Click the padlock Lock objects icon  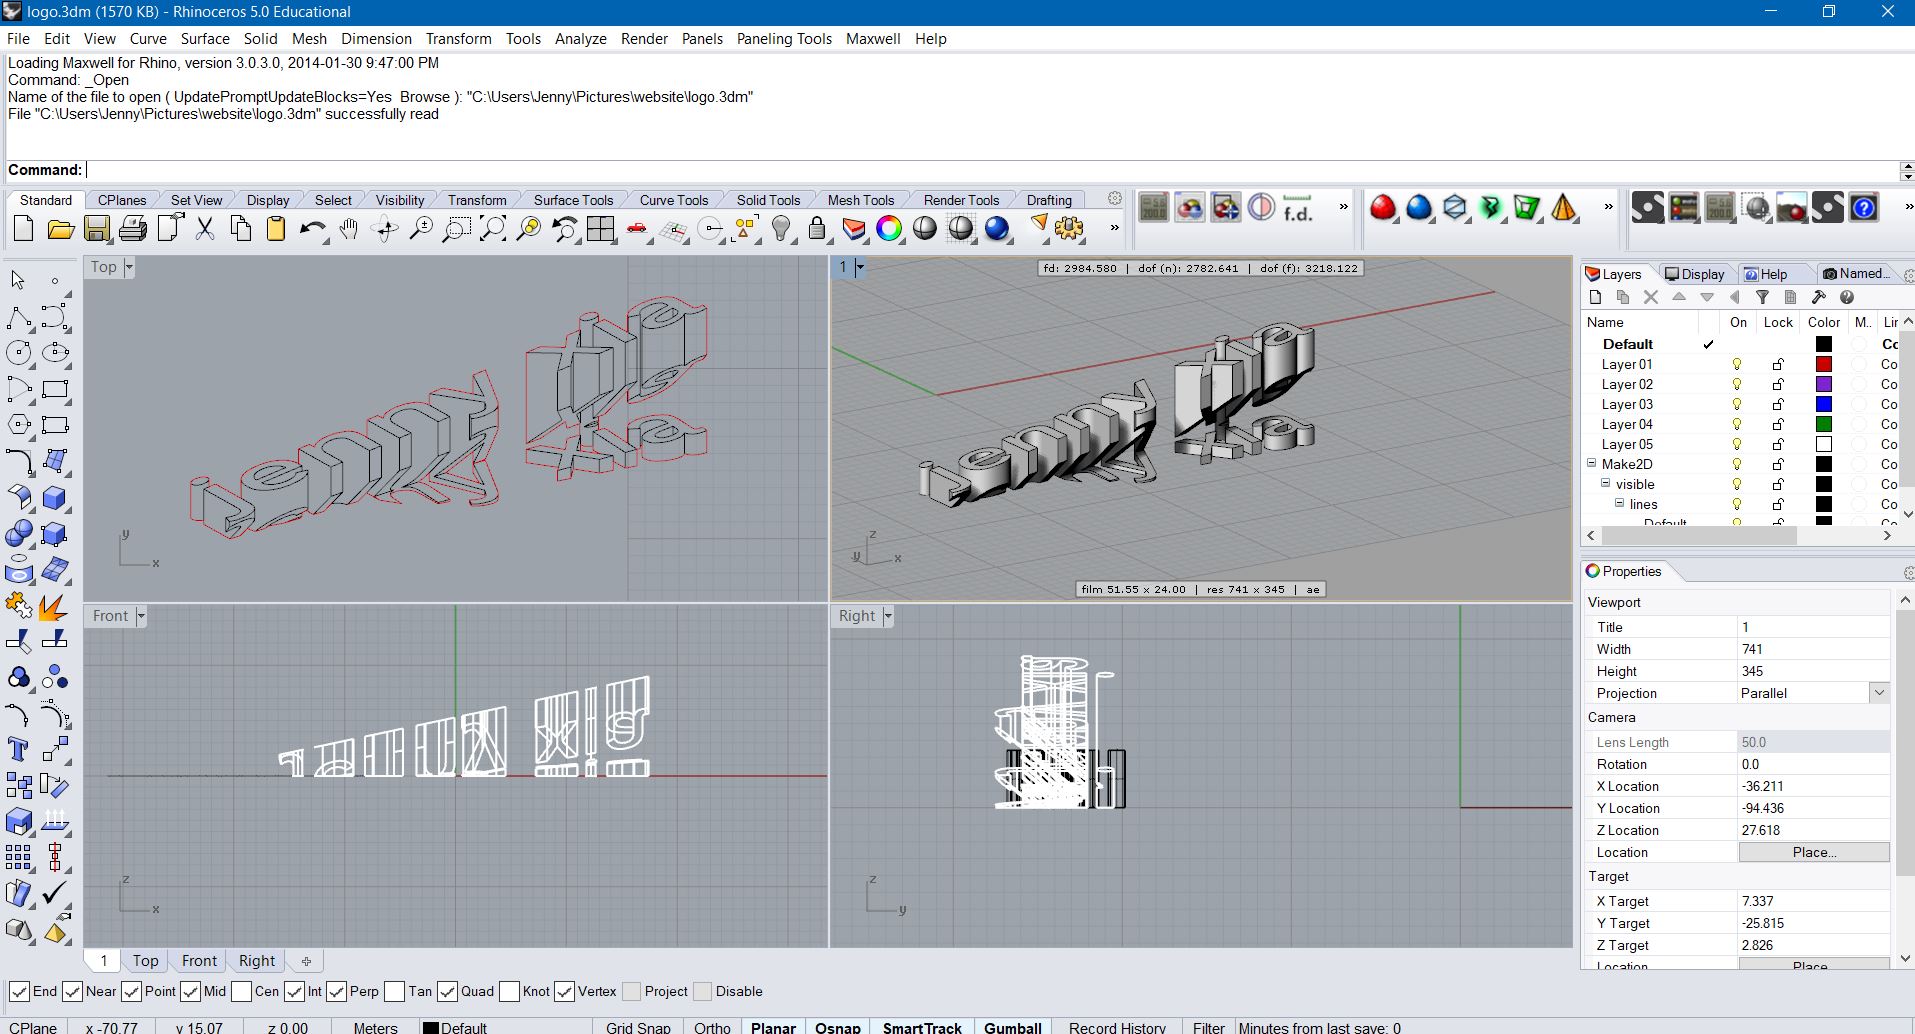817,229
